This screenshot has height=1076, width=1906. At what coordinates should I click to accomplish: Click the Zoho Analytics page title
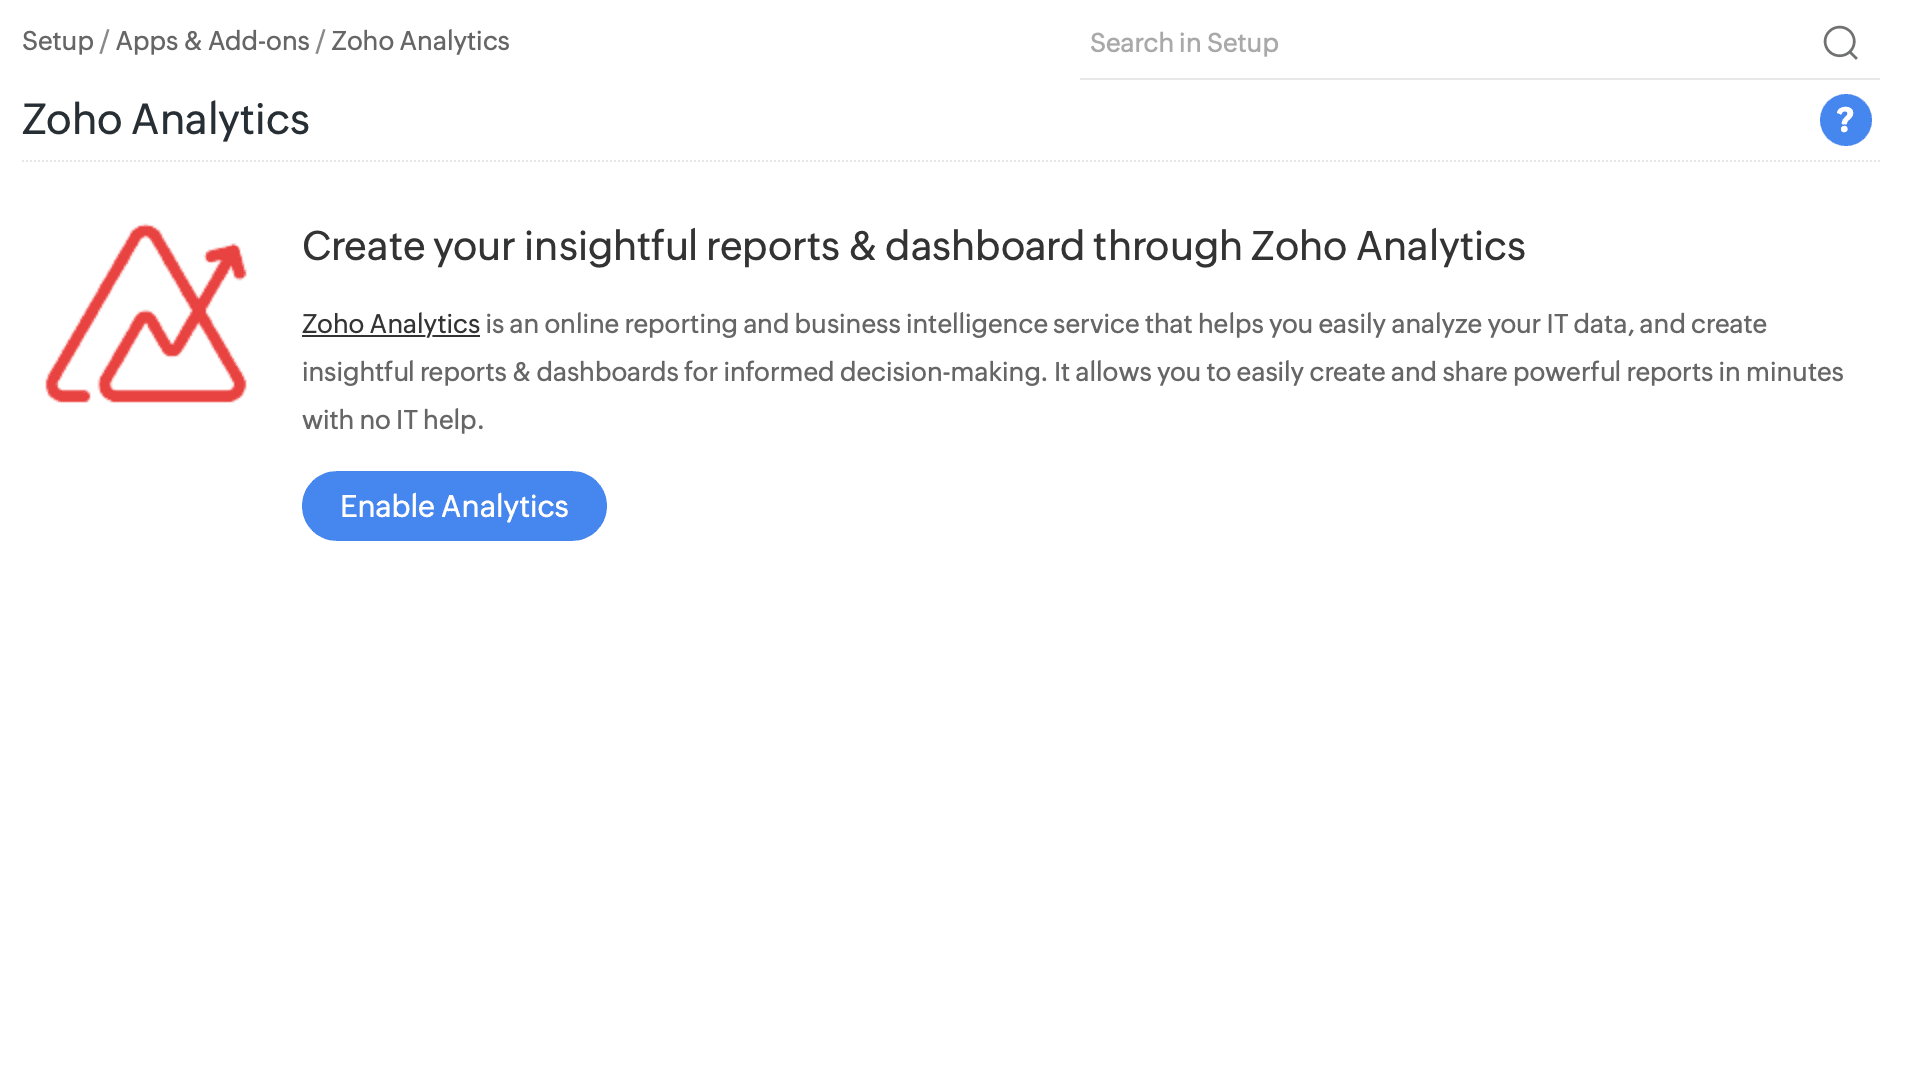click(x=165, y=119)
